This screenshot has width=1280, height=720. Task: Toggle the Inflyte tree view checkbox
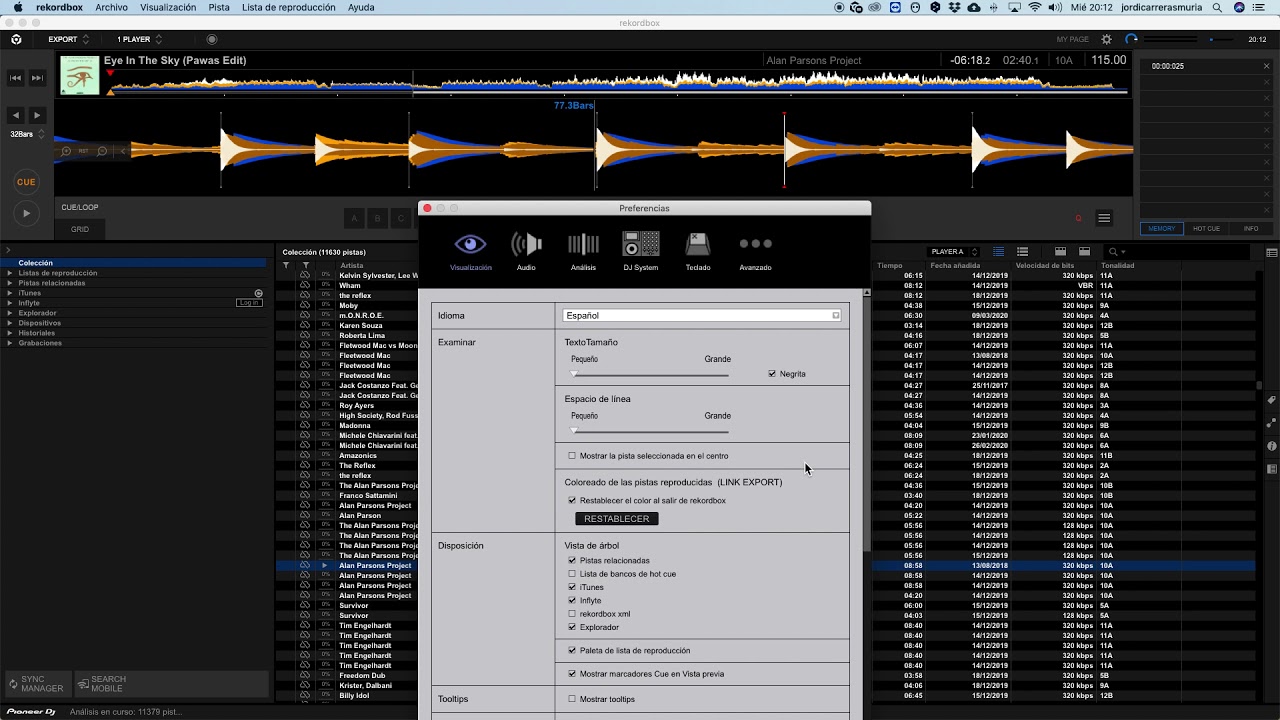[572, 600]
